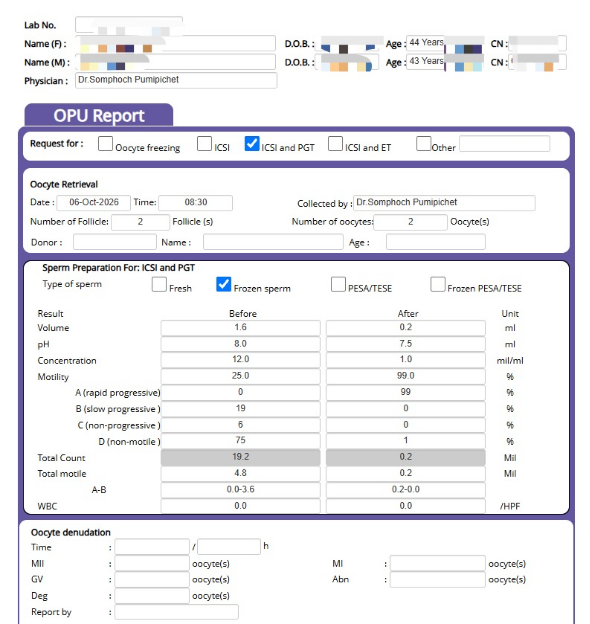Uncheck the ICSI and PGT checkbox
This screenshot has width=590, height=624.
point(252,144)
